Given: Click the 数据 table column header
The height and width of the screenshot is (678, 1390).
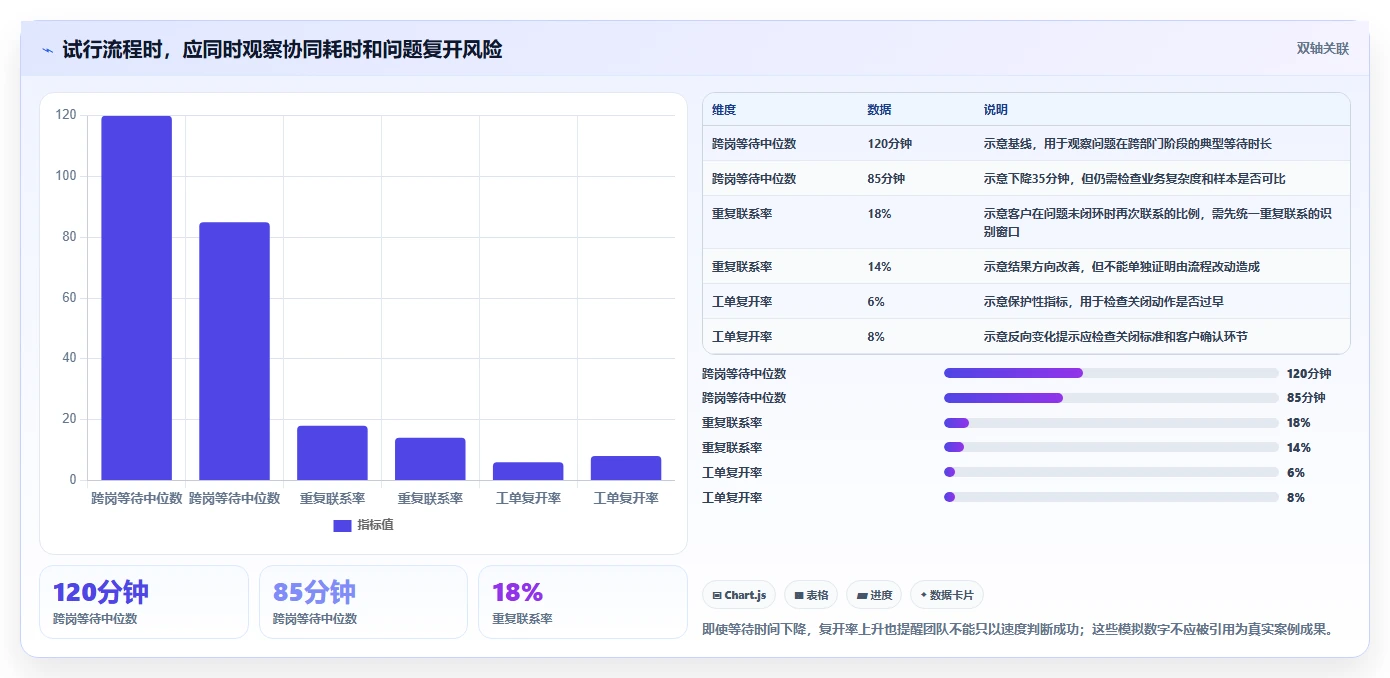Looking at the screenshot, I should coord(880,110).
